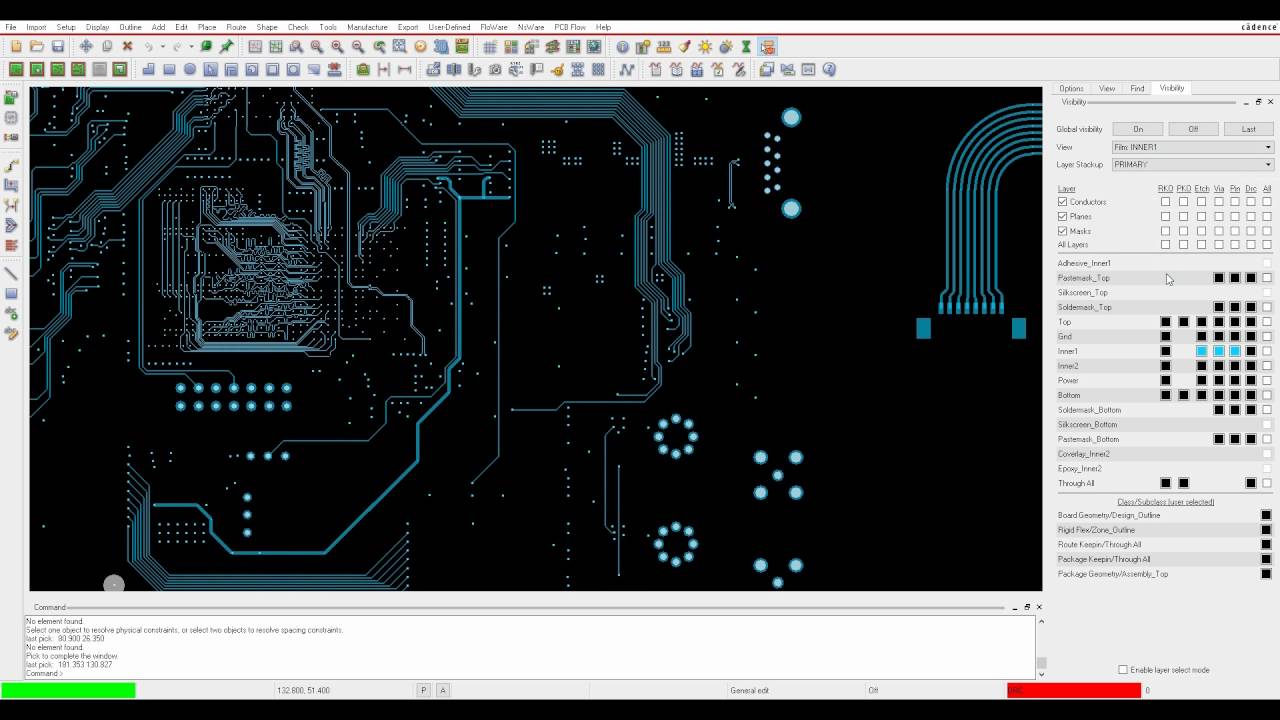Turn global visibility On
The height and width of the screenshot is (720, 1280).
click(x=1138, y=129)
